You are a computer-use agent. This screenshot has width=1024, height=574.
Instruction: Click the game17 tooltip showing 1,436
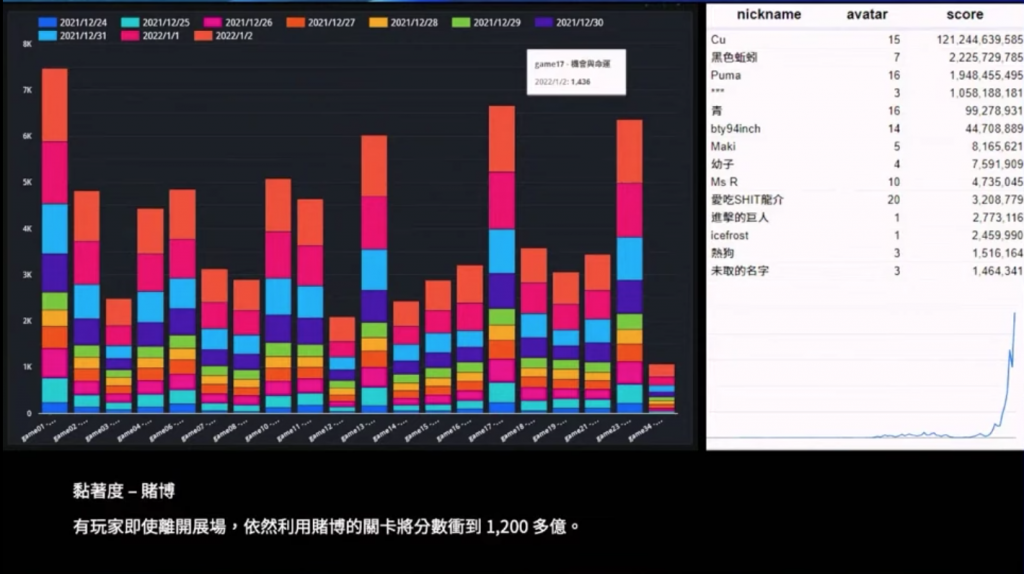[x=576, y=72]
